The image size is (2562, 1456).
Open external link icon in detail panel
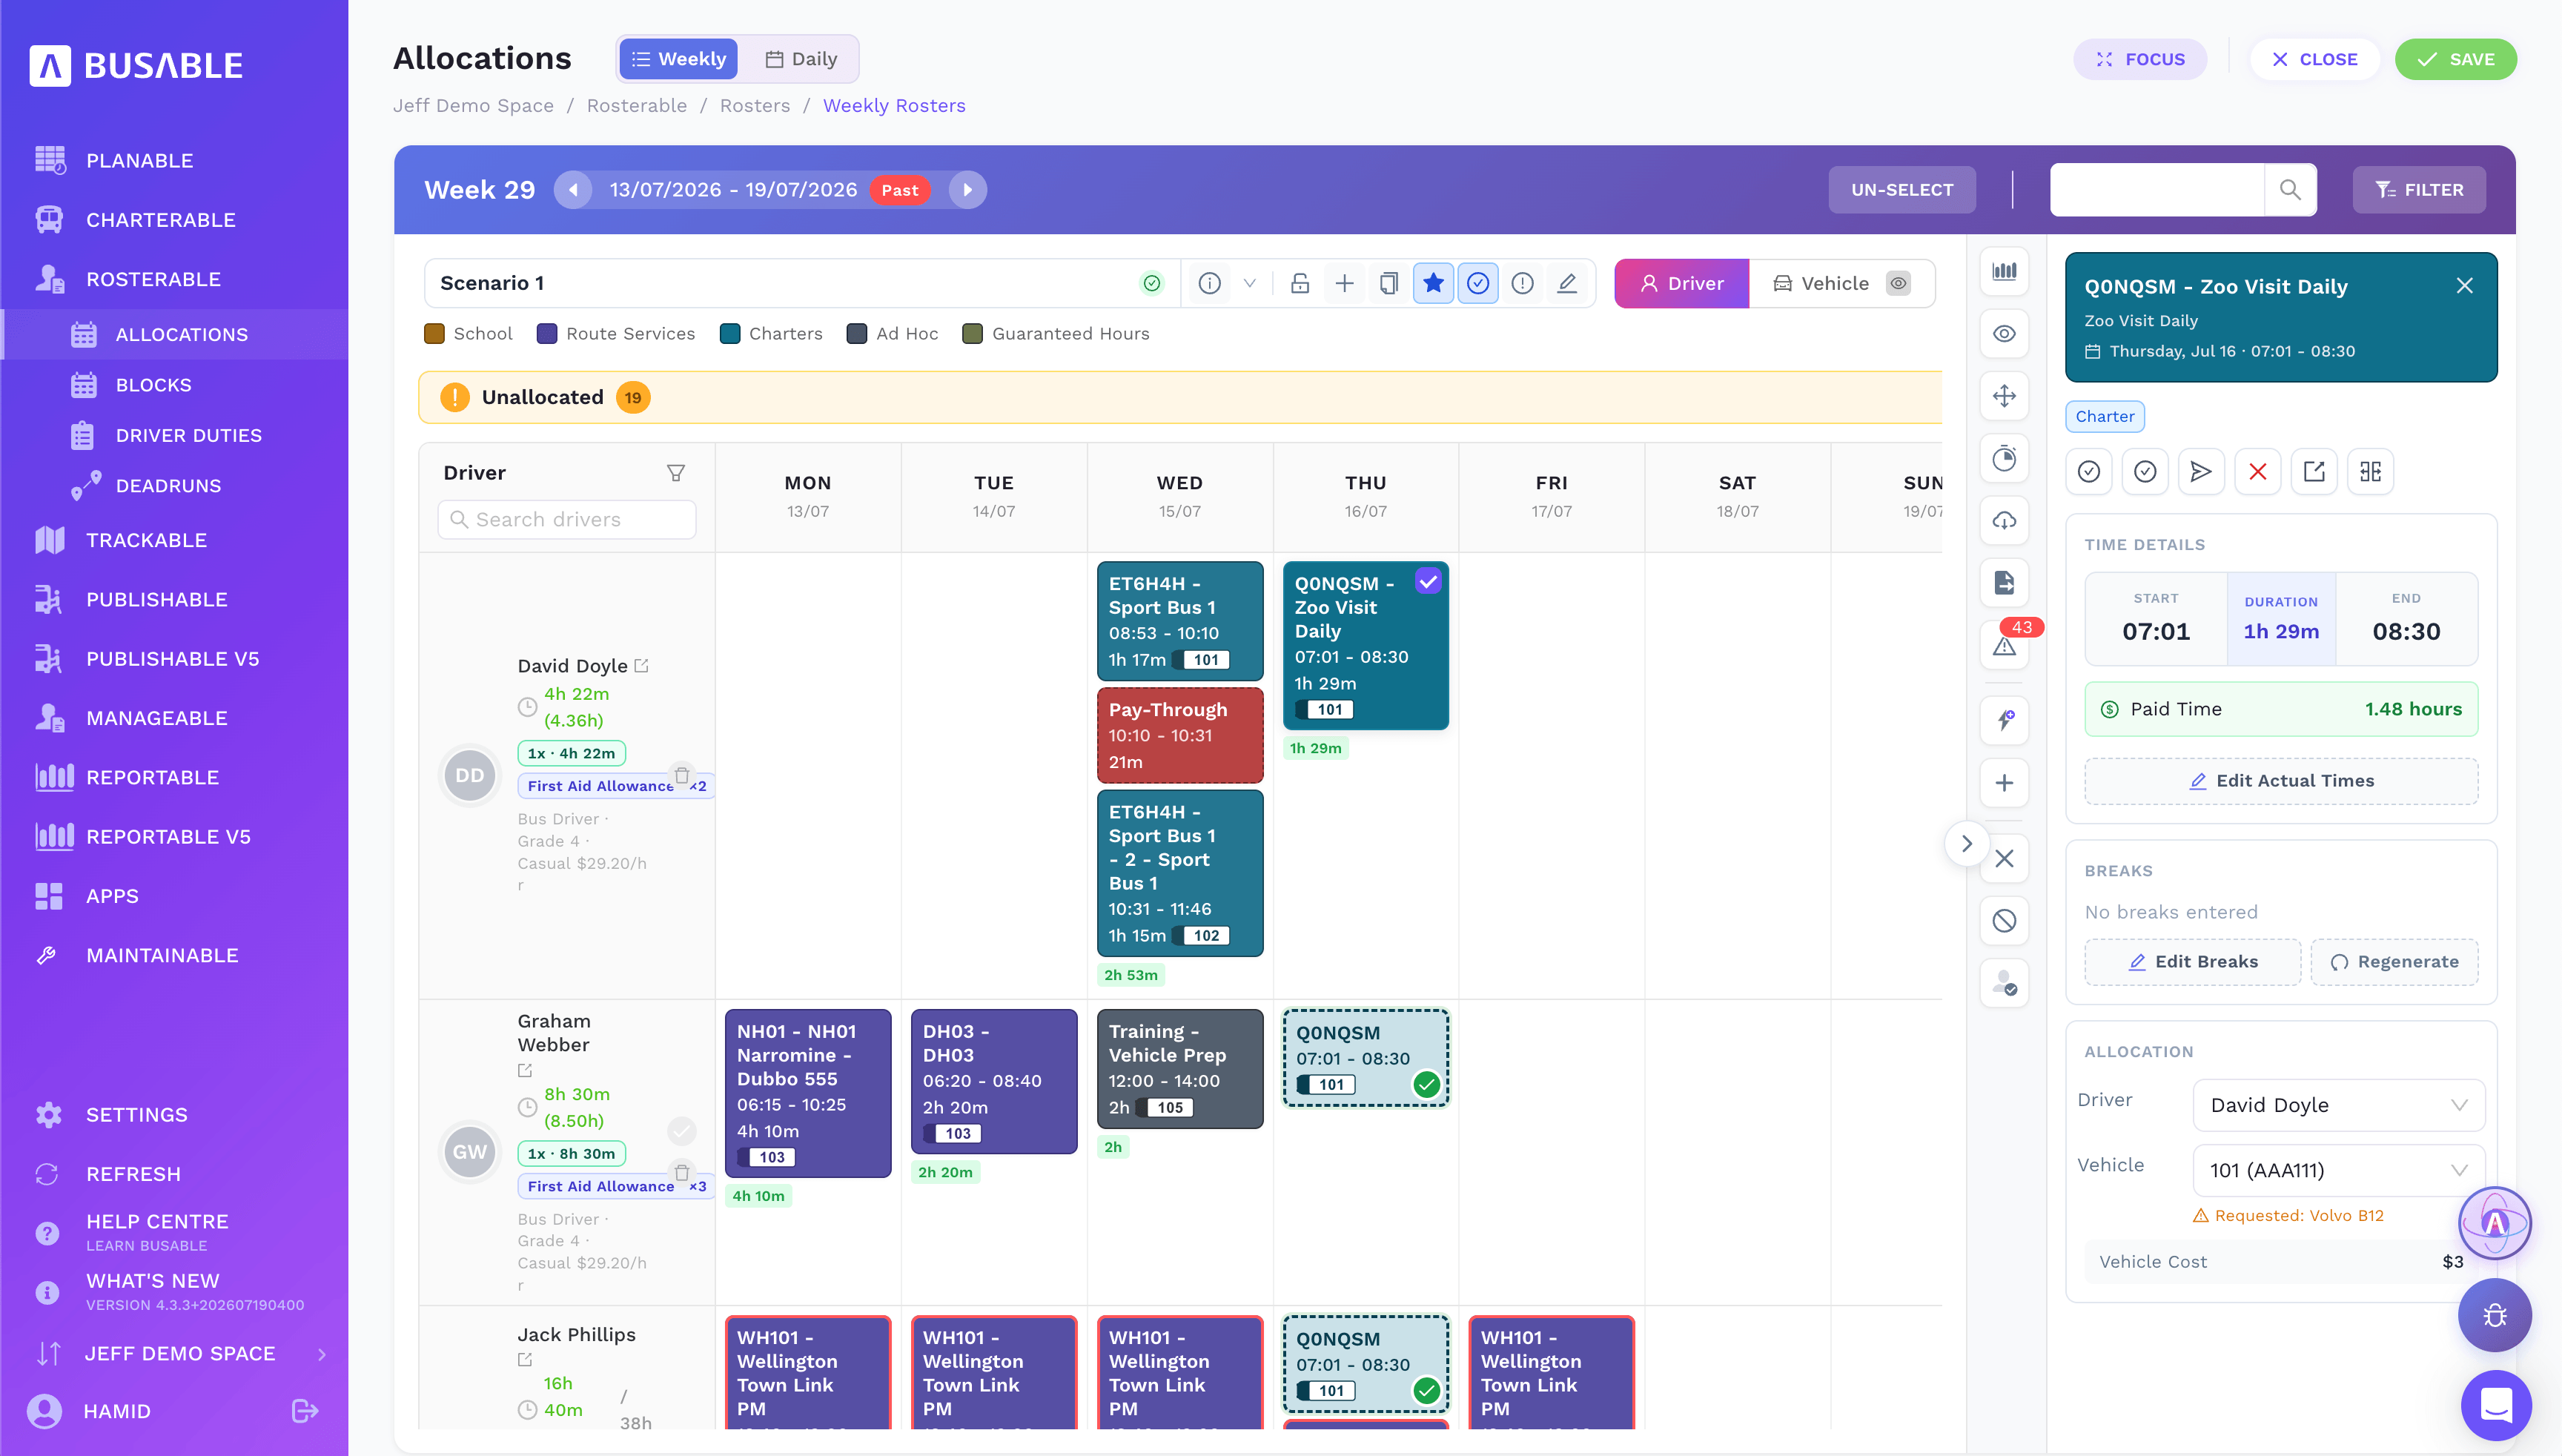2313,471
